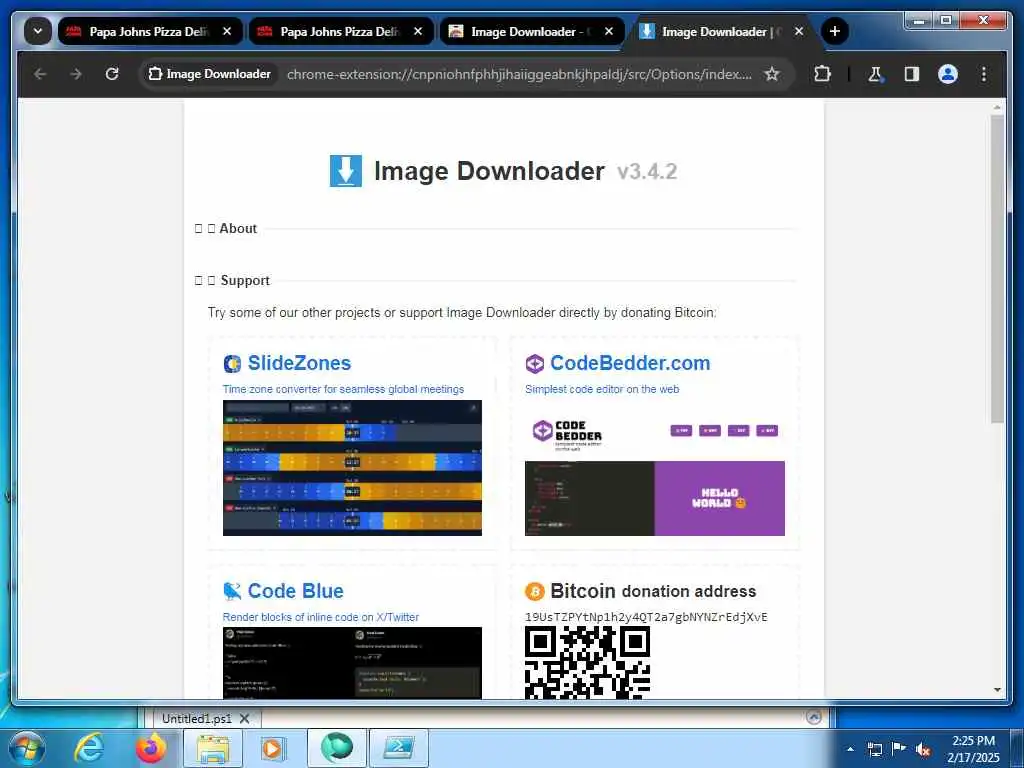
Task: Go forward to next page
Action: [76, 74]
